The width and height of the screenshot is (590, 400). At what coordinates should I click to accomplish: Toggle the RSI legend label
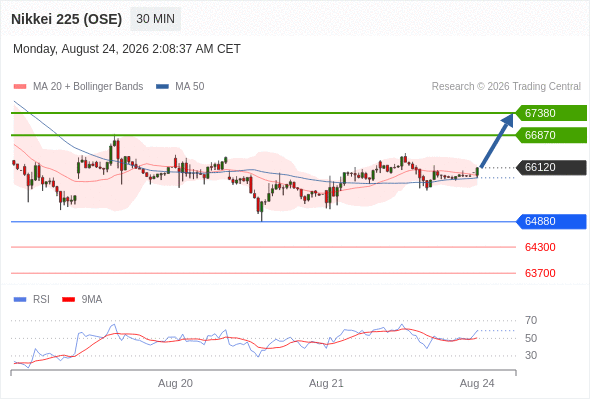click(x=41, y=300)
